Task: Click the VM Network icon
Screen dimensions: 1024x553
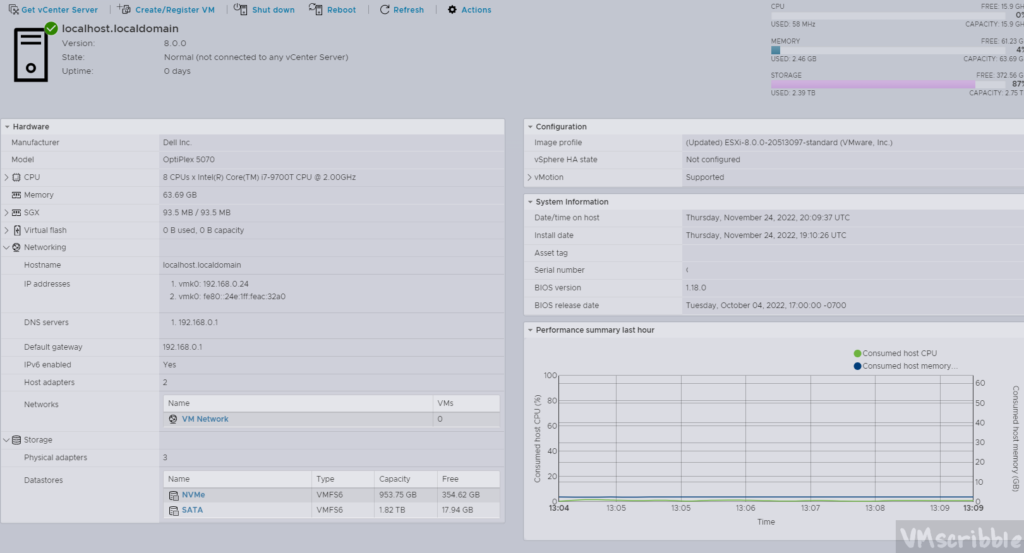Action: click(174, 419)
